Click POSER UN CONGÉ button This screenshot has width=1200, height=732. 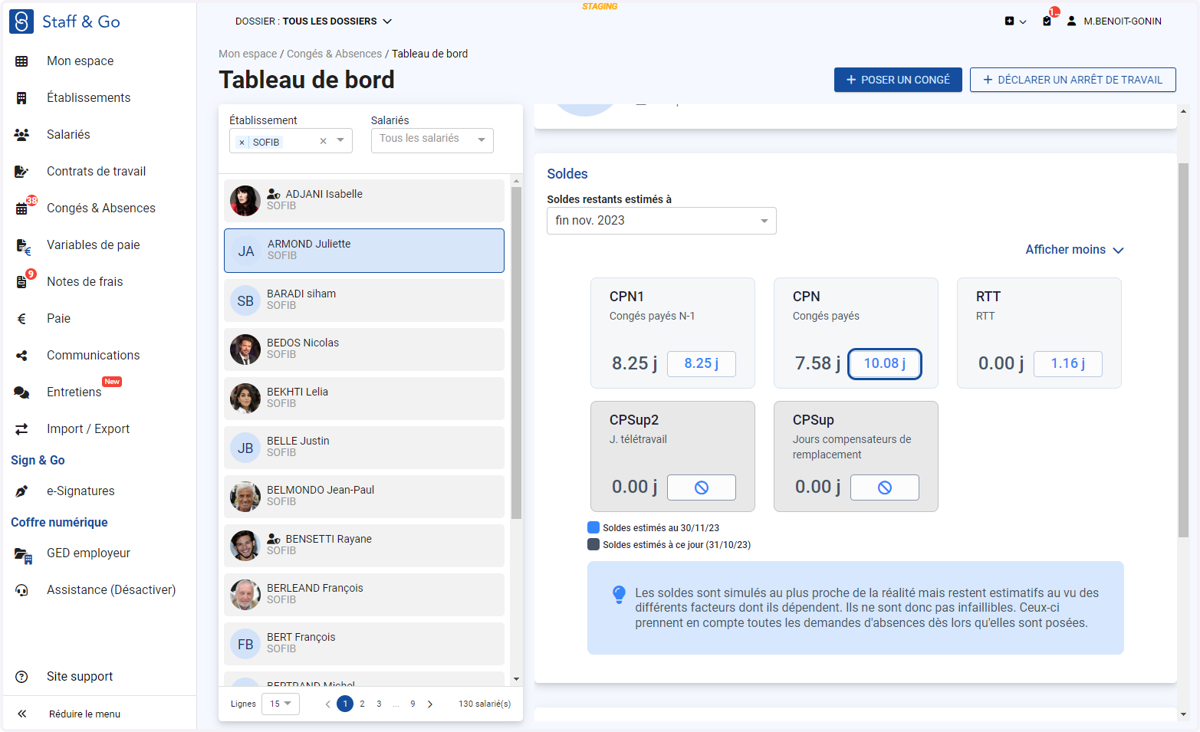coord(898,80)
